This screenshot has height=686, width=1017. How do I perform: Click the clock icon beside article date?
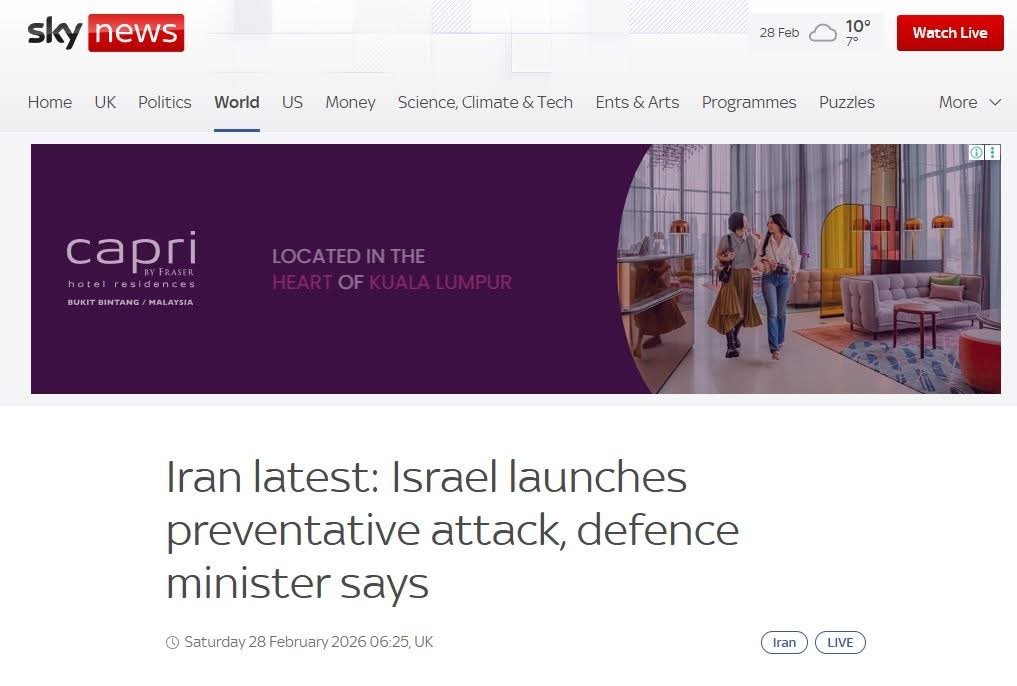[172, 643]
